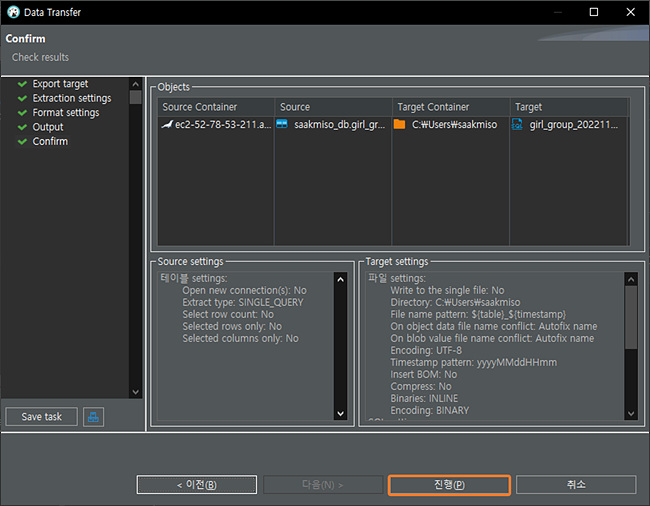Click the 'Directory: C:\Users\saakmiso' line
The height and width of the screenshot is (506, 650).
click(x=455, y=303)
